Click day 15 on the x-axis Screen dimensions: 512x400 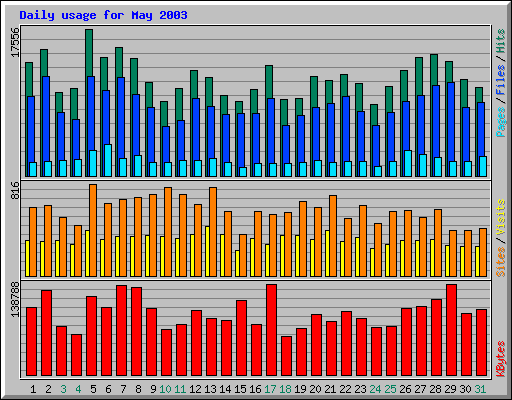click(x=240, y=389)
